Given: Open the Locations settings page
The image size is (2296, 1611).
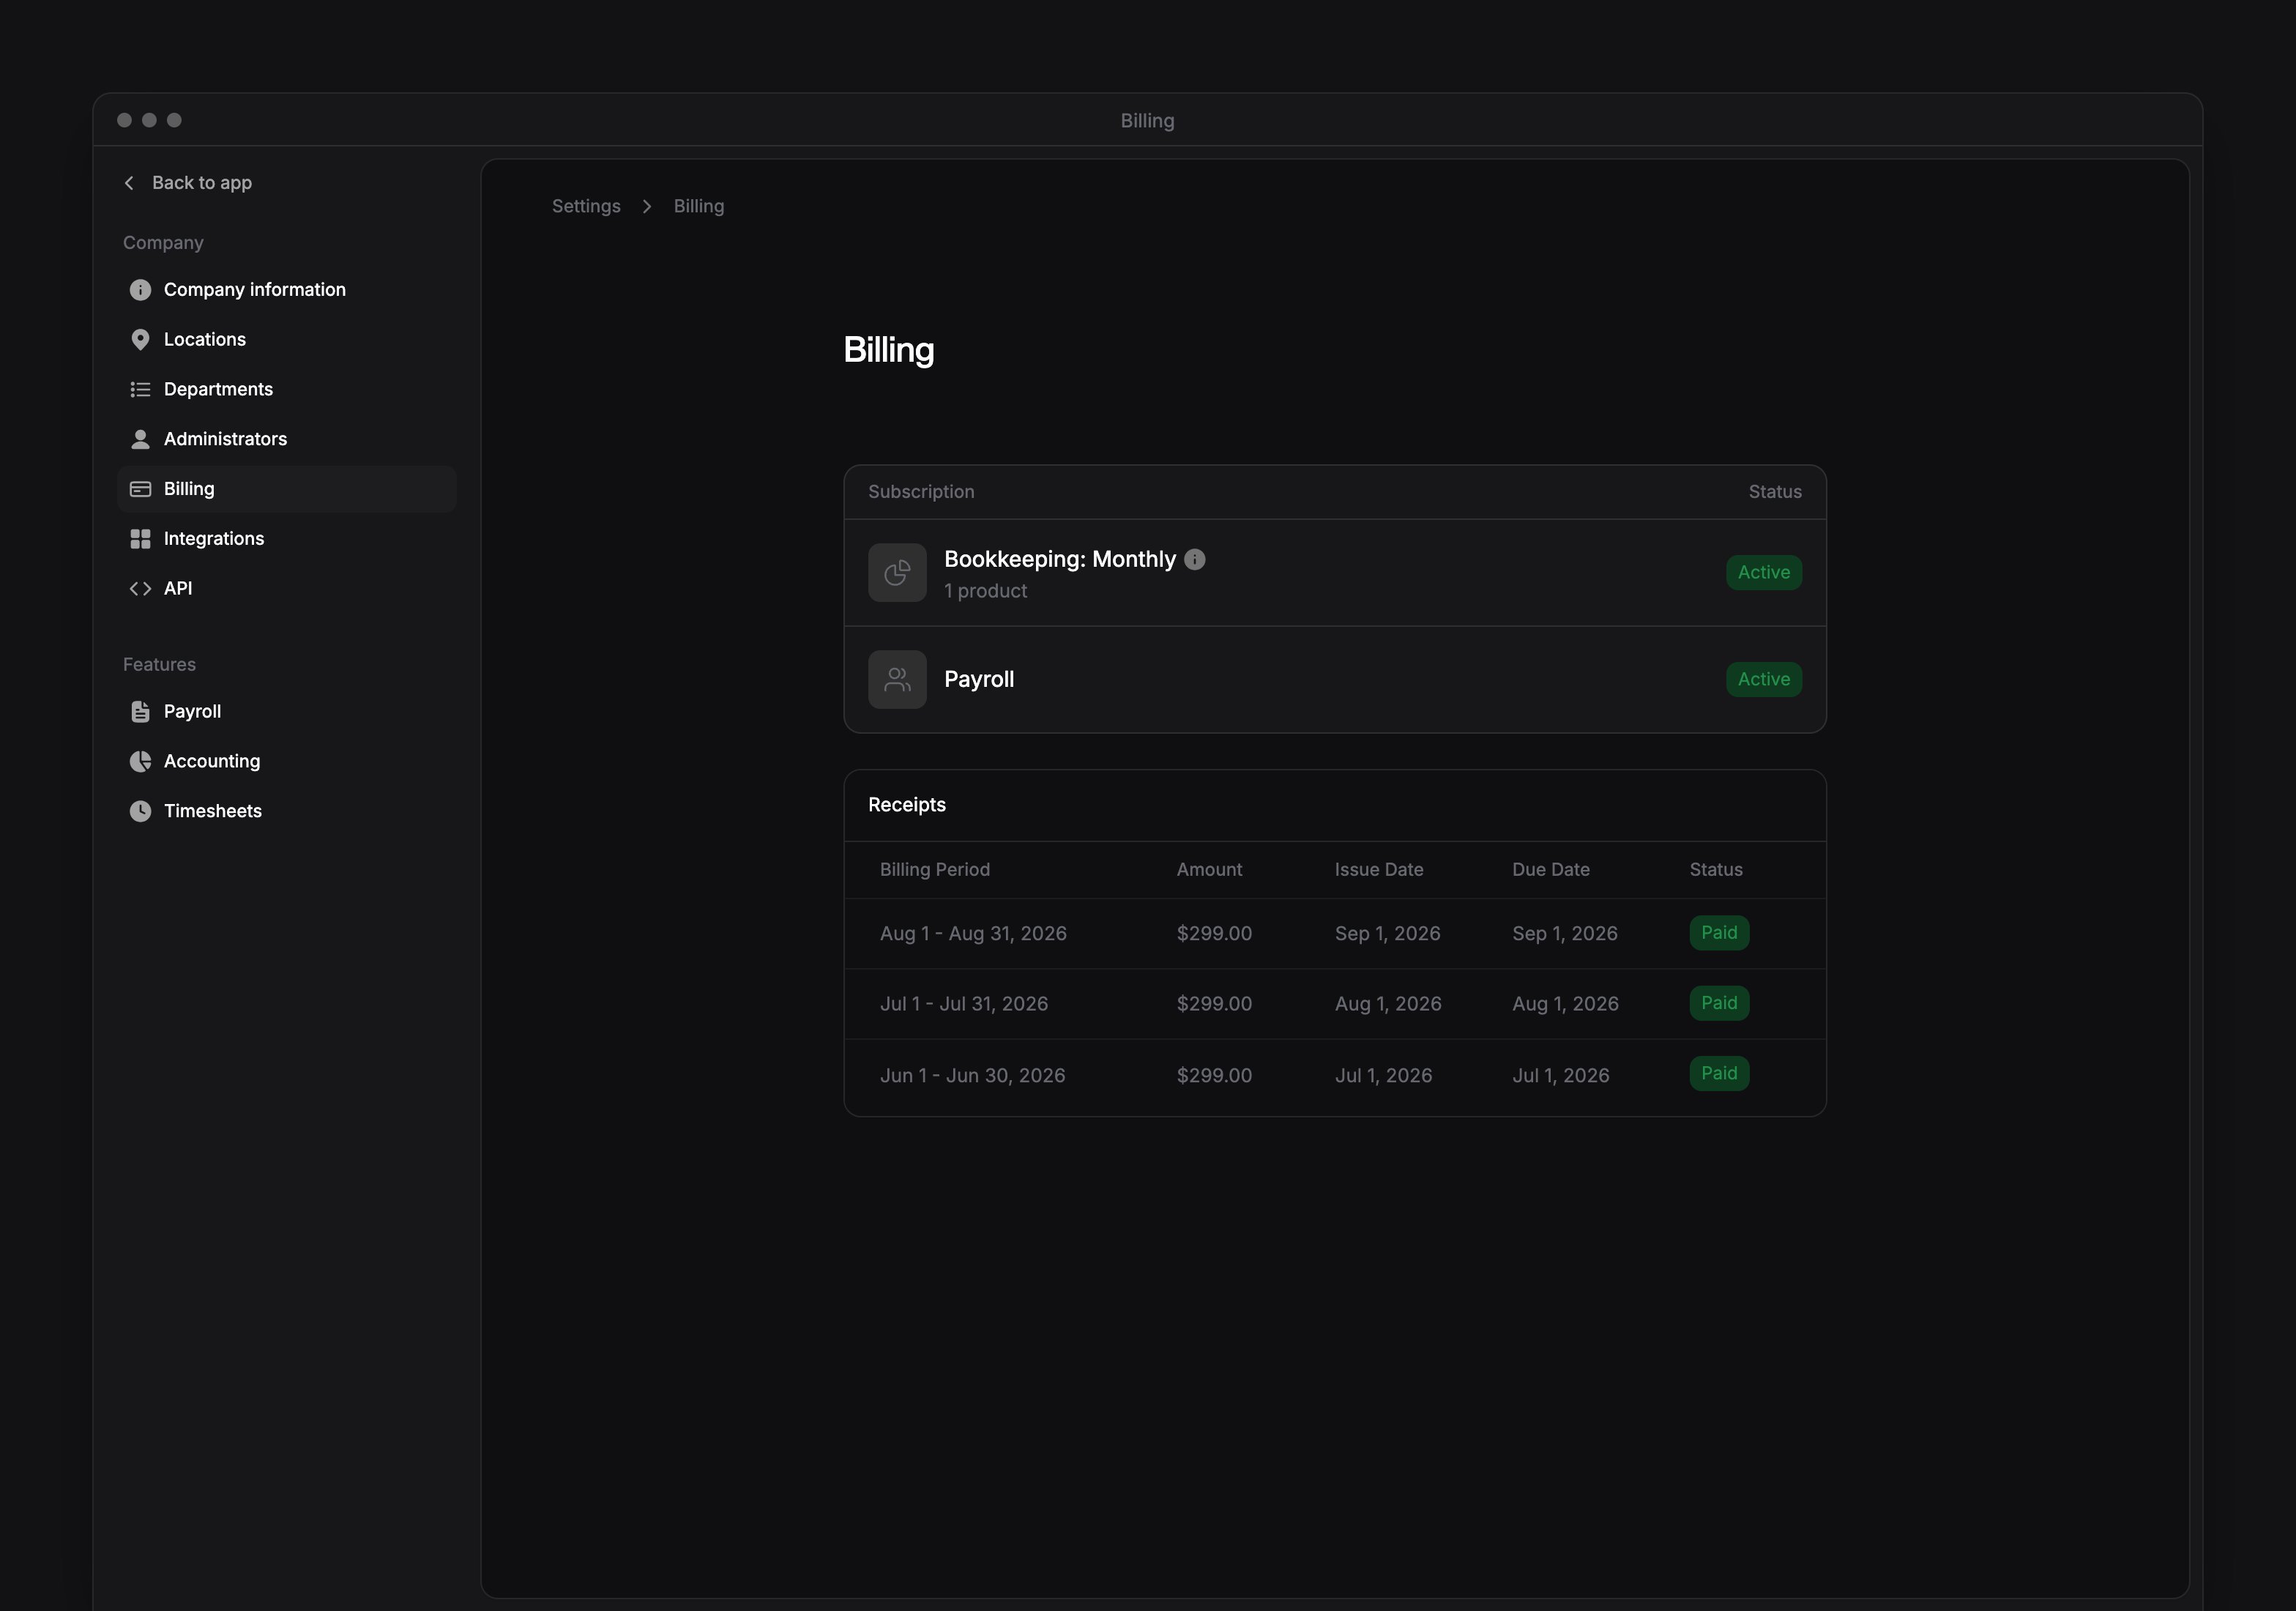Looking at the screenshot, I should (287, 339).
